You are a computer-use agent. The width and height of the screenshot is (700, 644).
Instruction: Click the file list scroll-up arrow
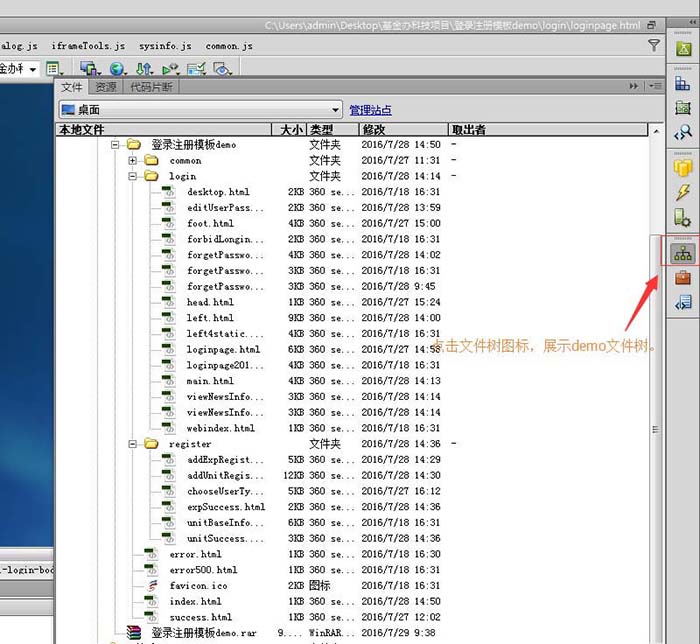click(655, 131)
